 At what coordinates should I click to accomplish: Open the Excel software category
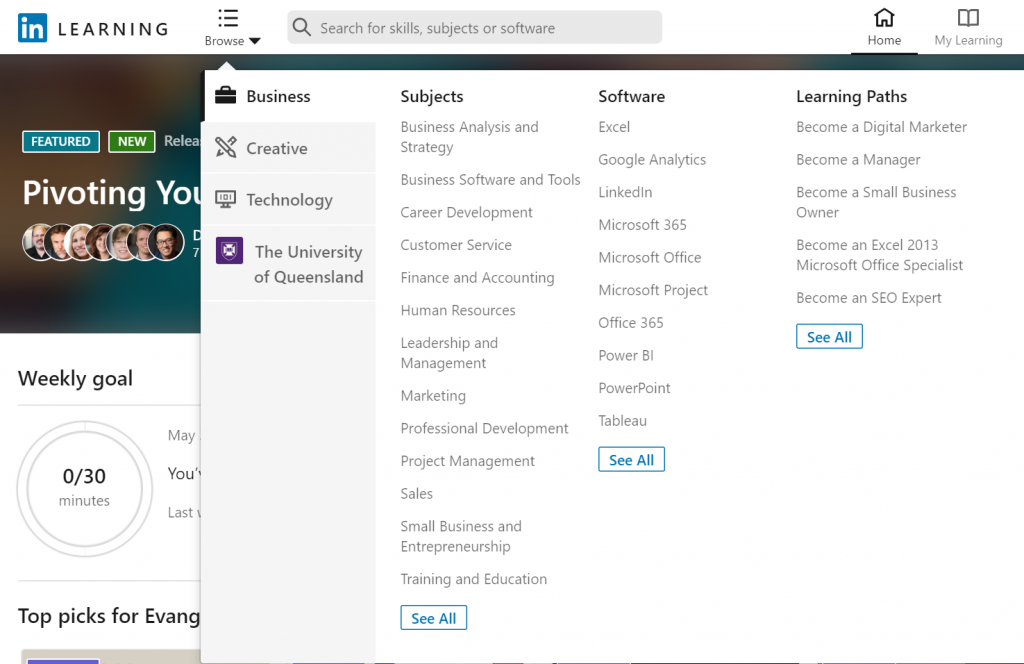tap(613, 127)
